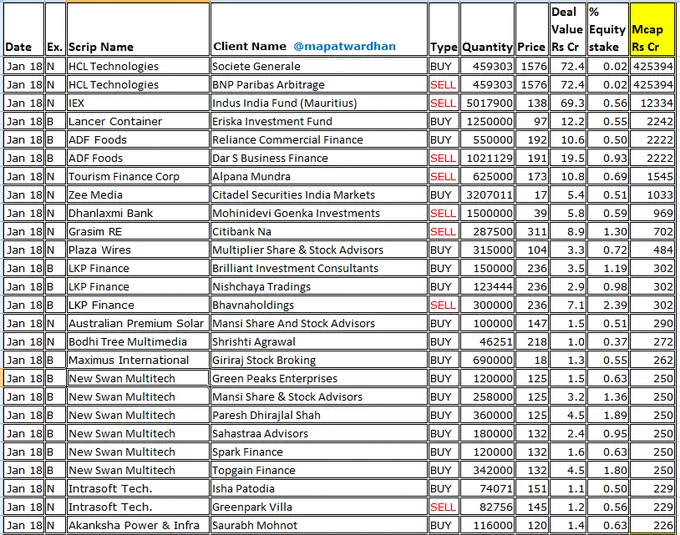Click the Citibank Na client cell
Screen dimensions: 680x535
click(x=319, y=232)
